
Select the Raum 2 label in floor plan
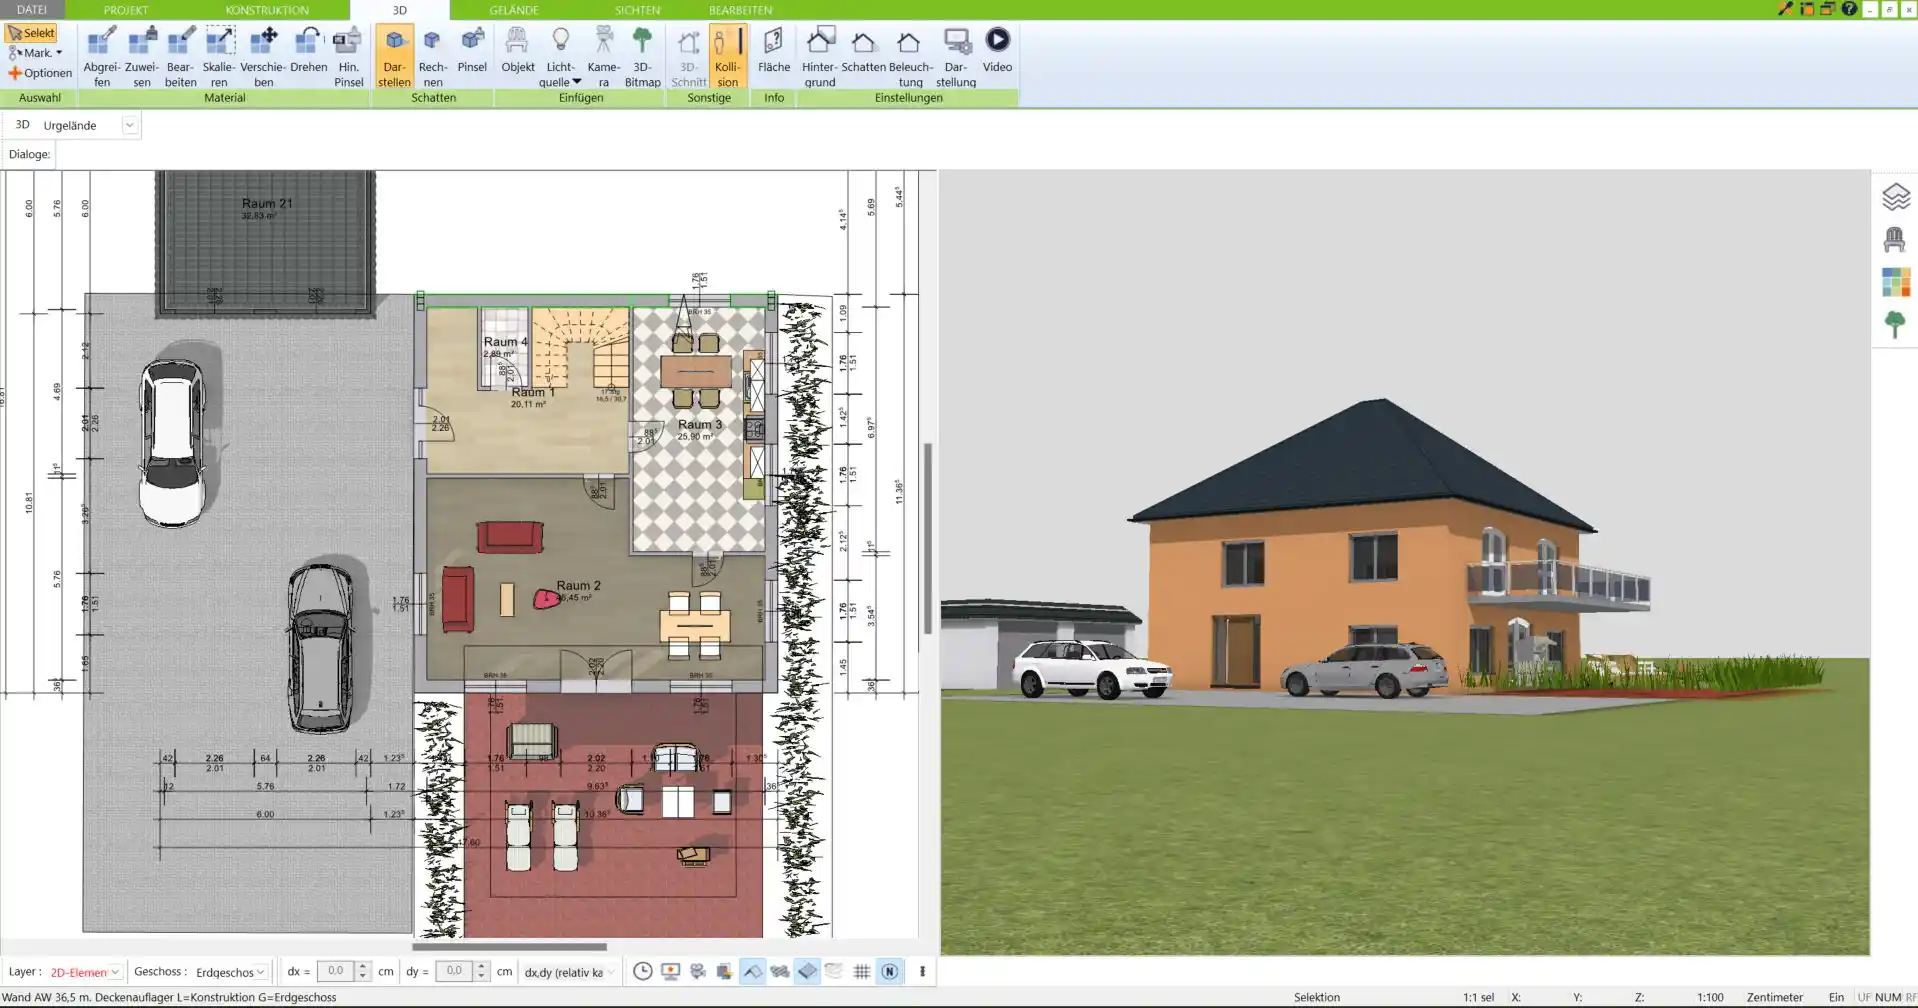(x=578, y=586)
